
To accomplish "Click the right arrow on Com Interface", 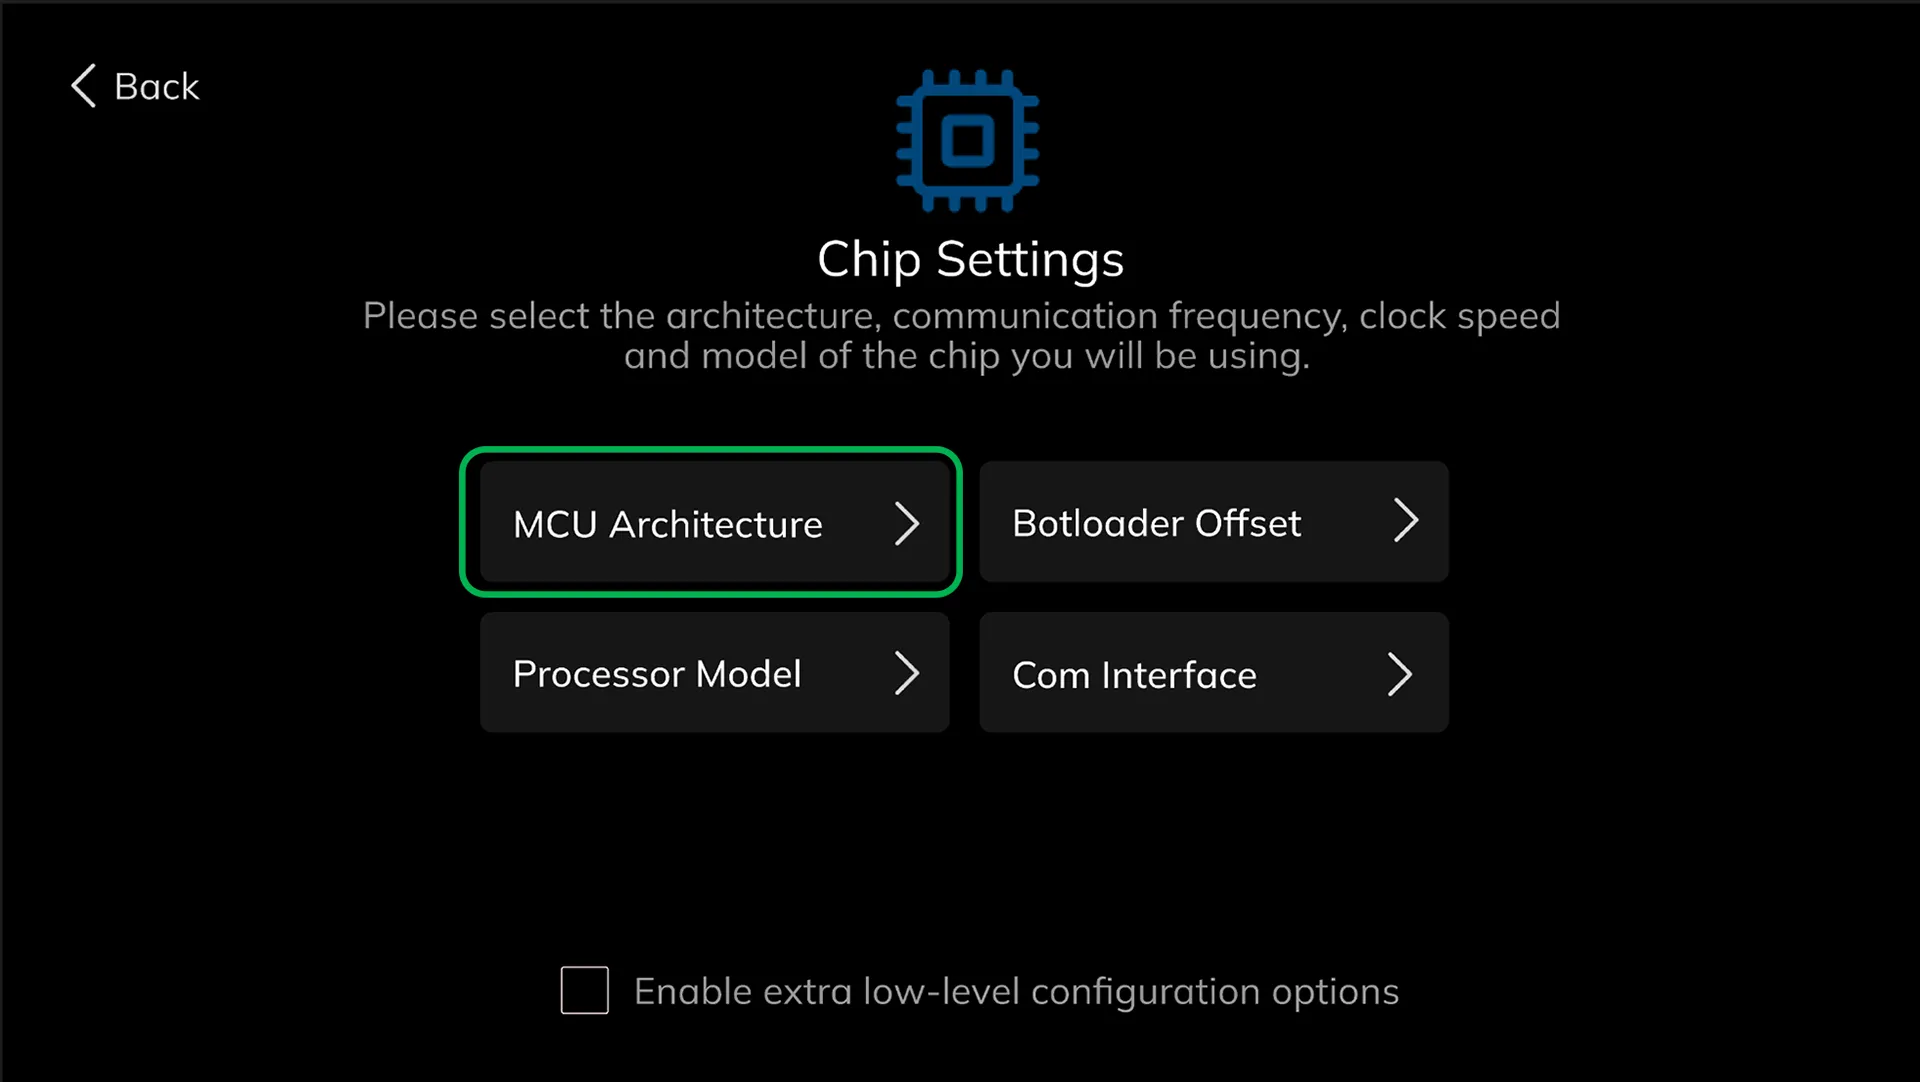I will tap(1399, 674).
